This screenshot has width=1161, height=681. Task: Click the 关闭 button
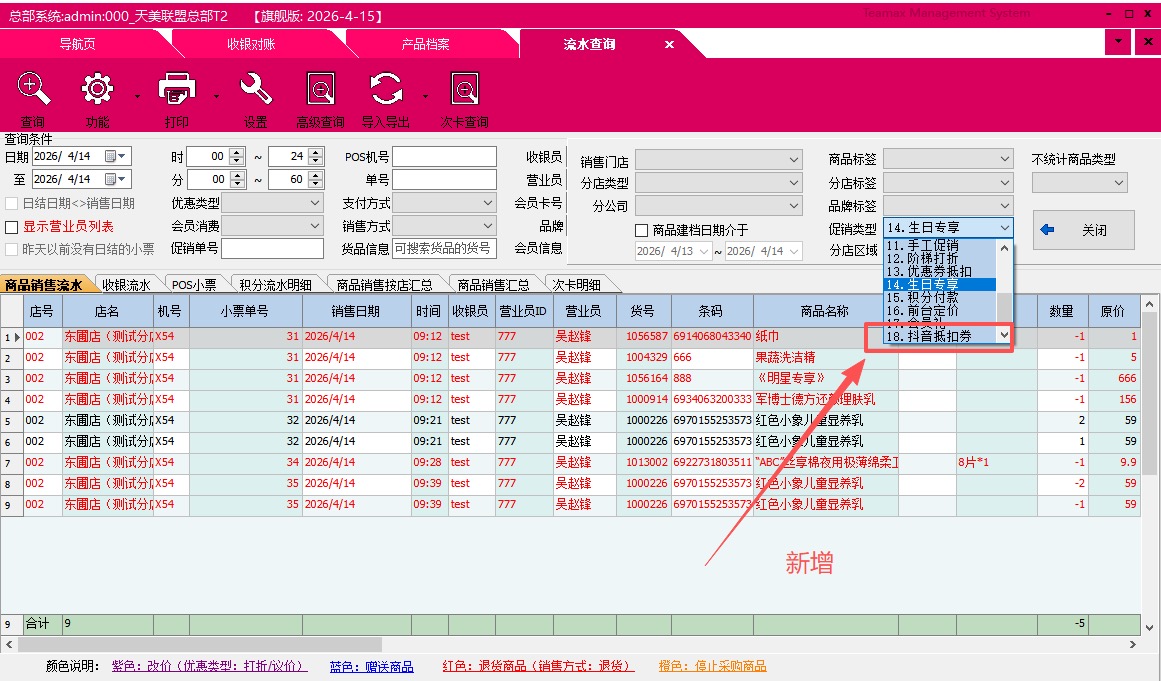1083,230
